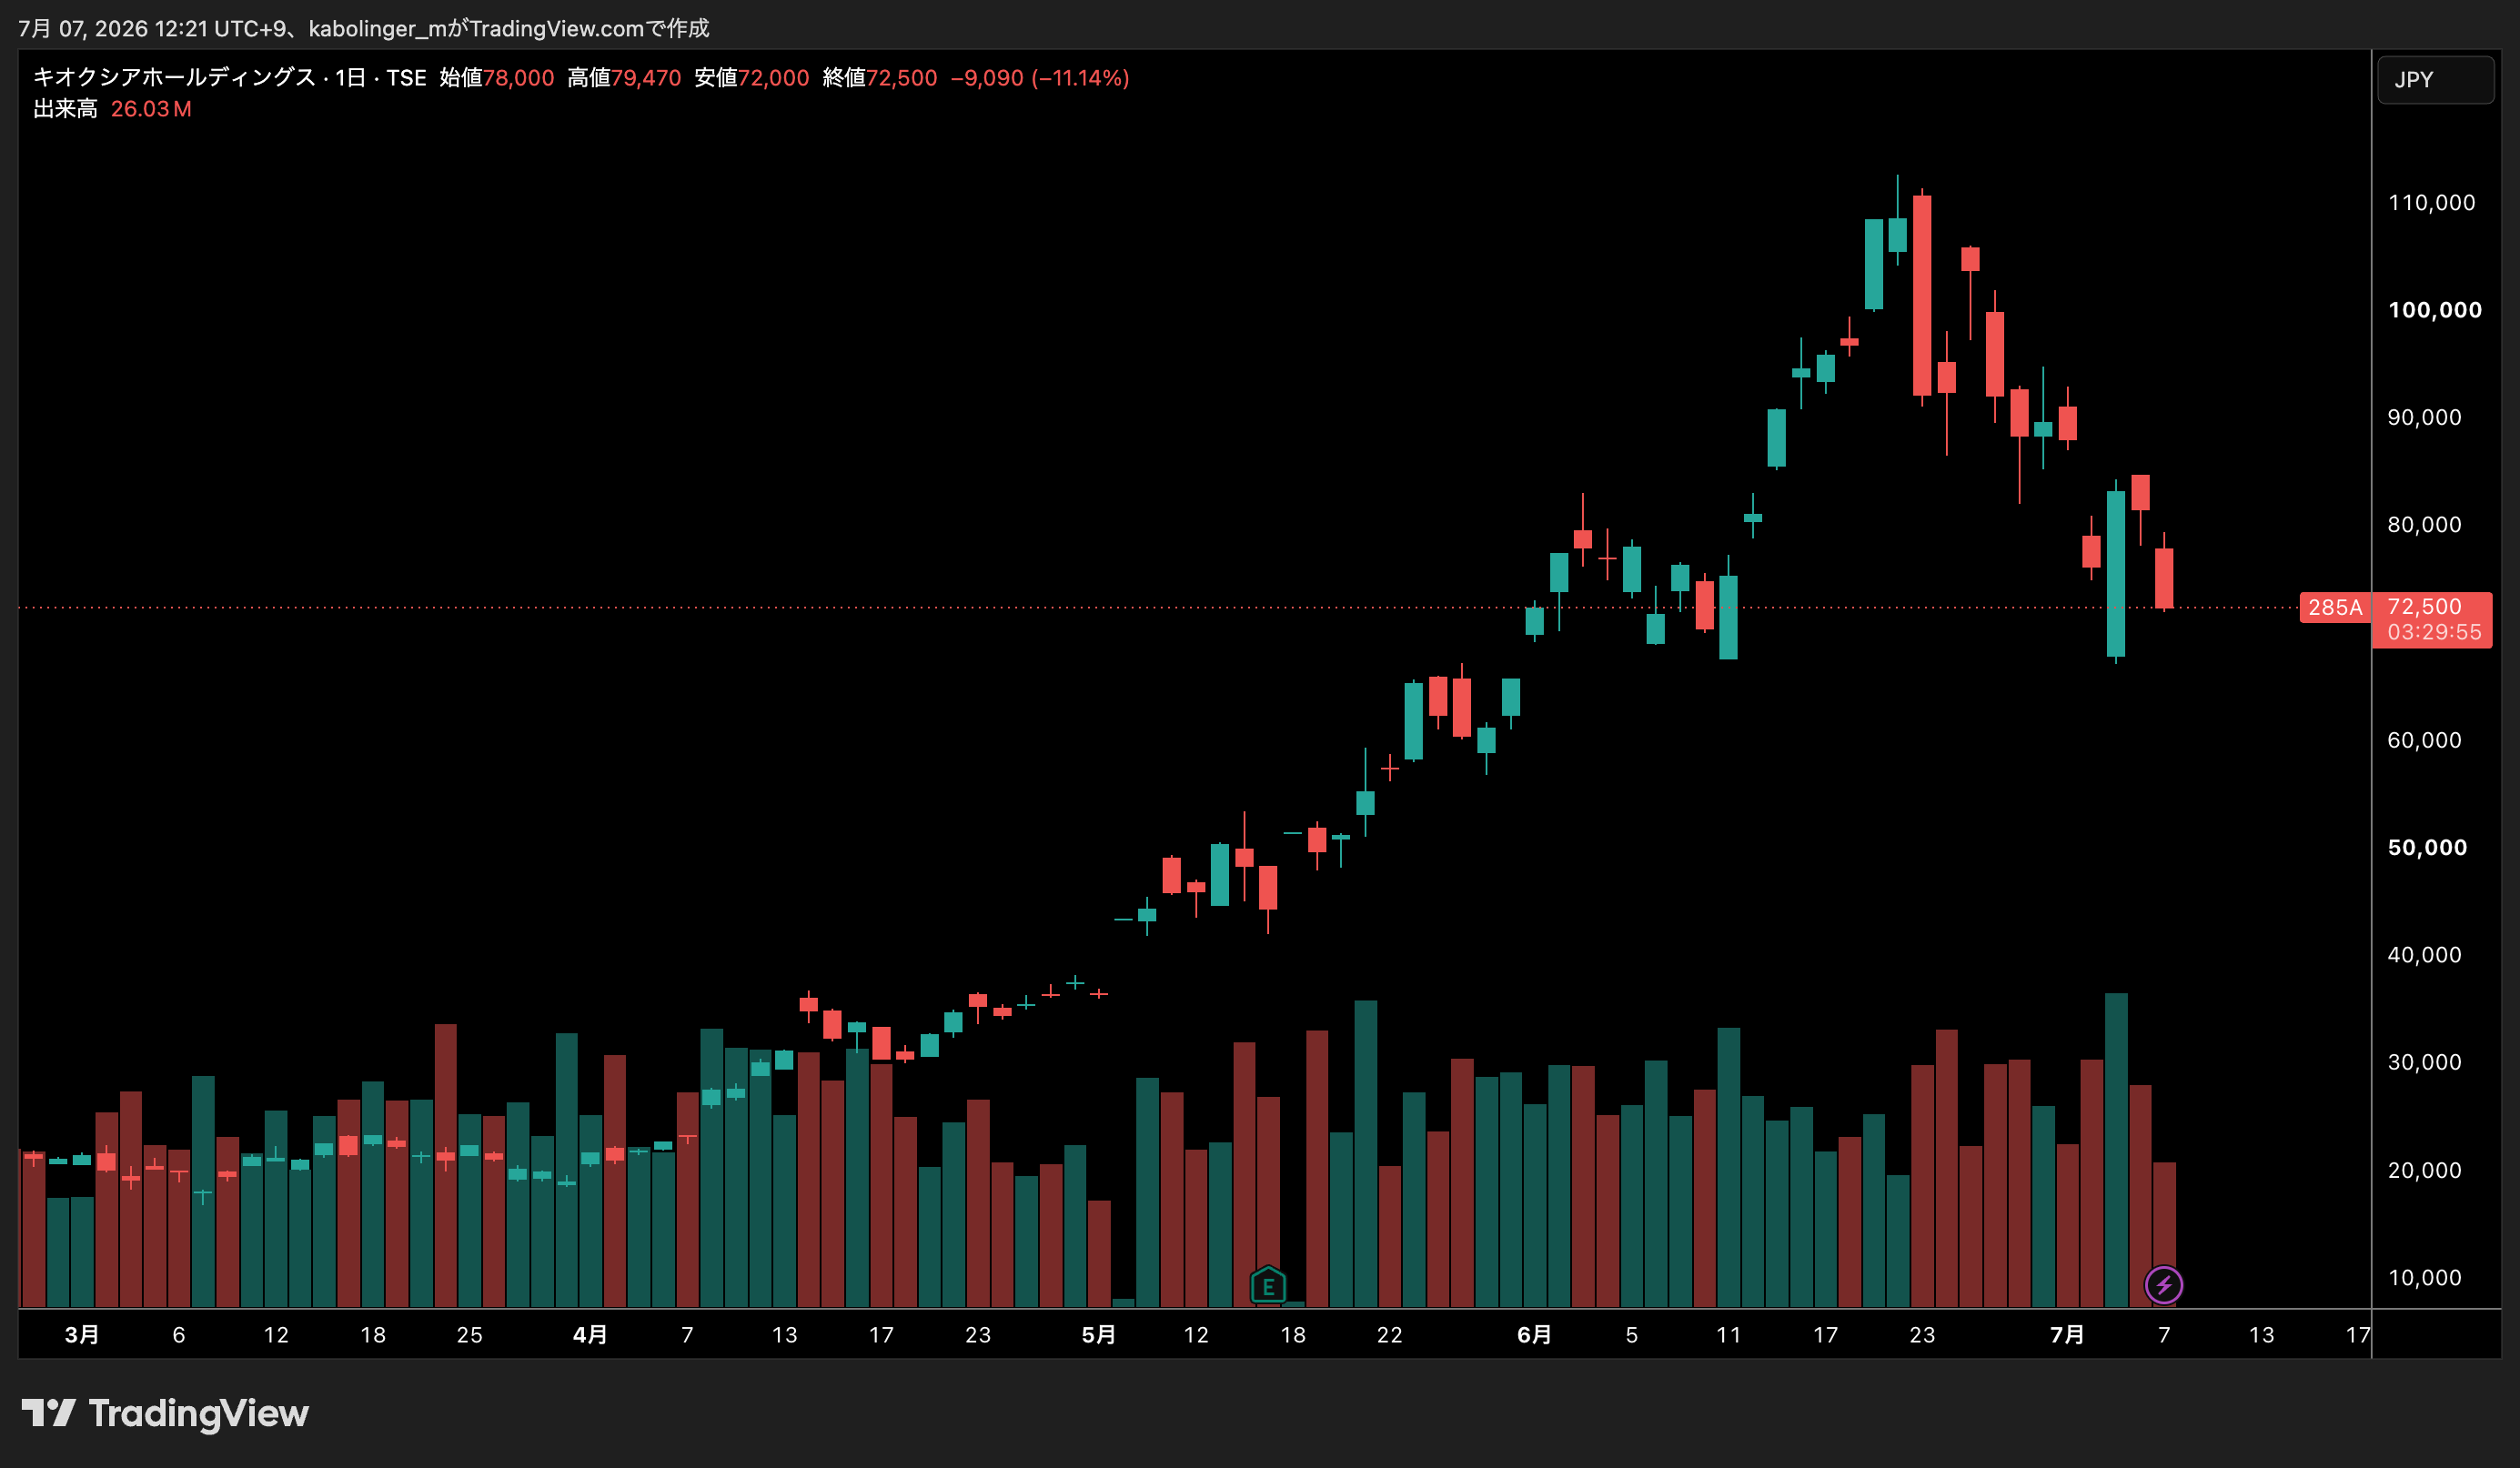Image resolution: width=2520 pixels, height=1468 pixels.
Task: Click the 25 date label on the time axis
Action: tap(470, 1335)
